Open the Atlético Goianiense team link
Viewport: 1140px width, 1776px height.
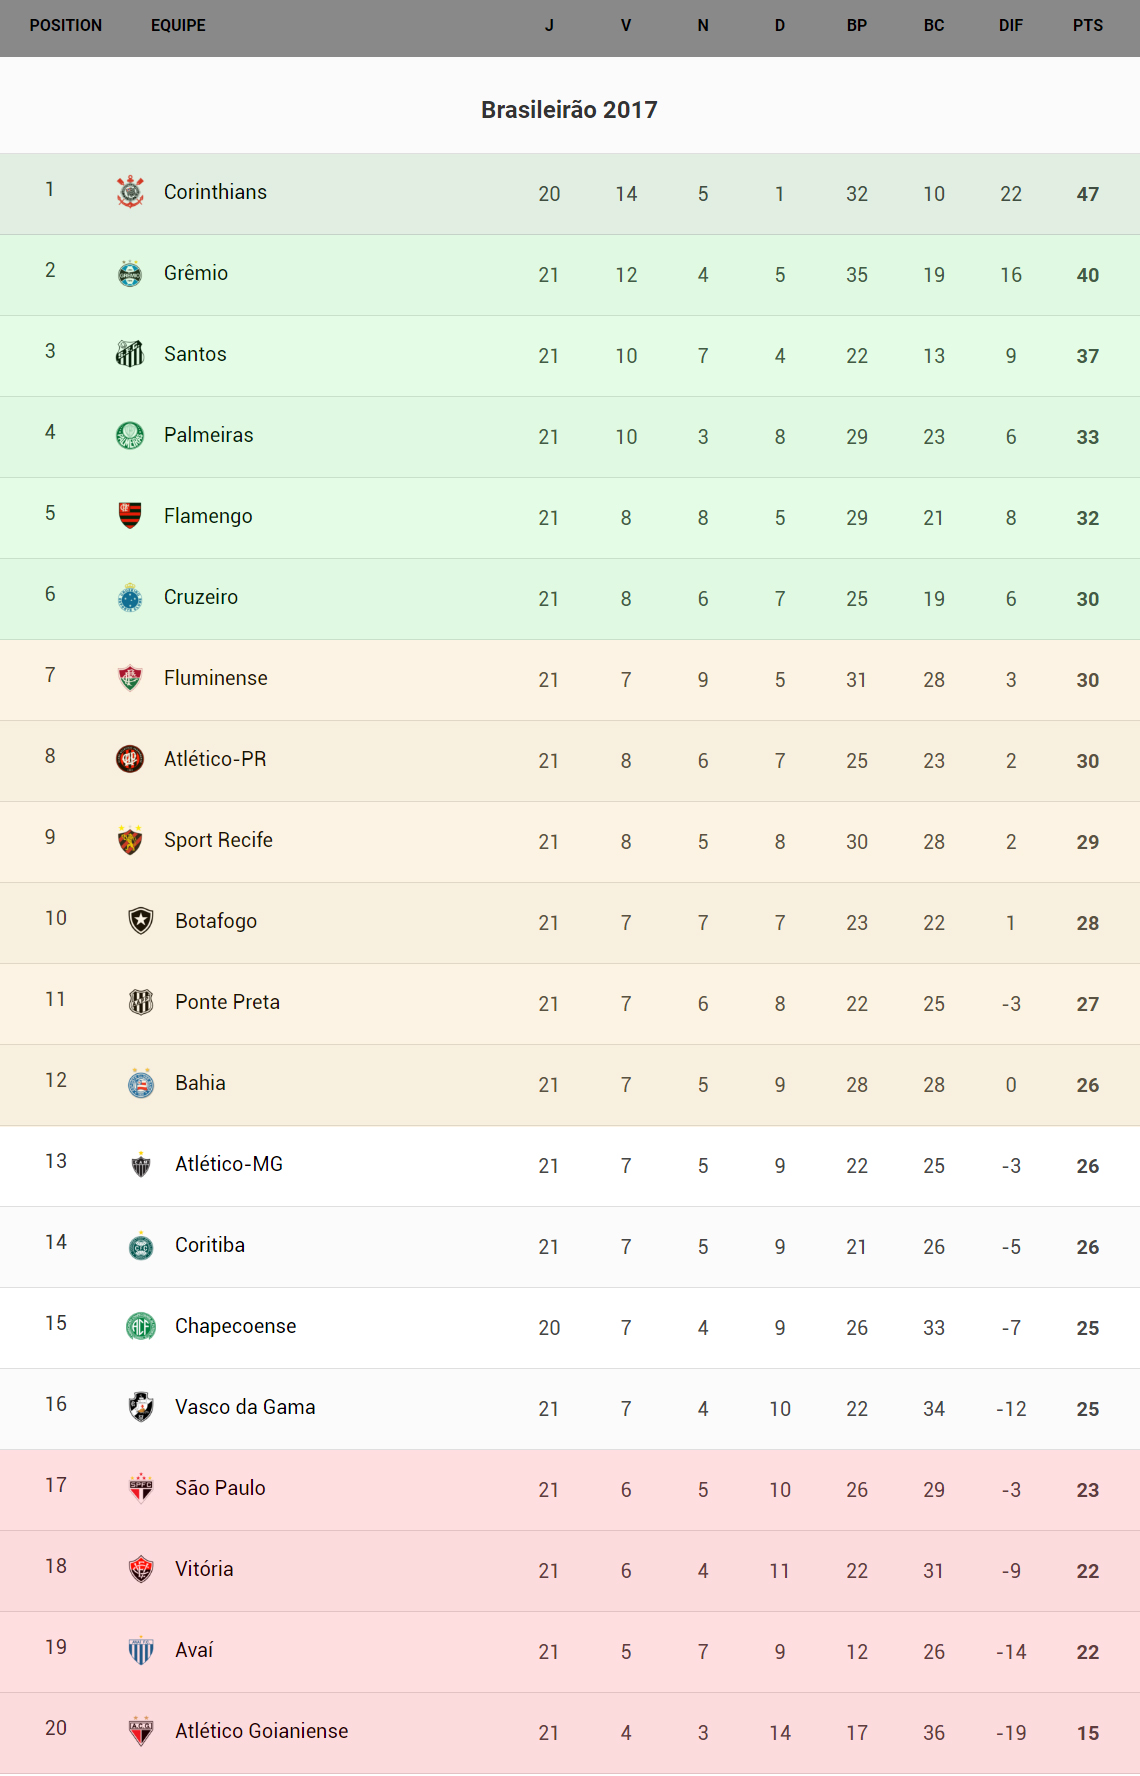click(x=261, y=1731)
